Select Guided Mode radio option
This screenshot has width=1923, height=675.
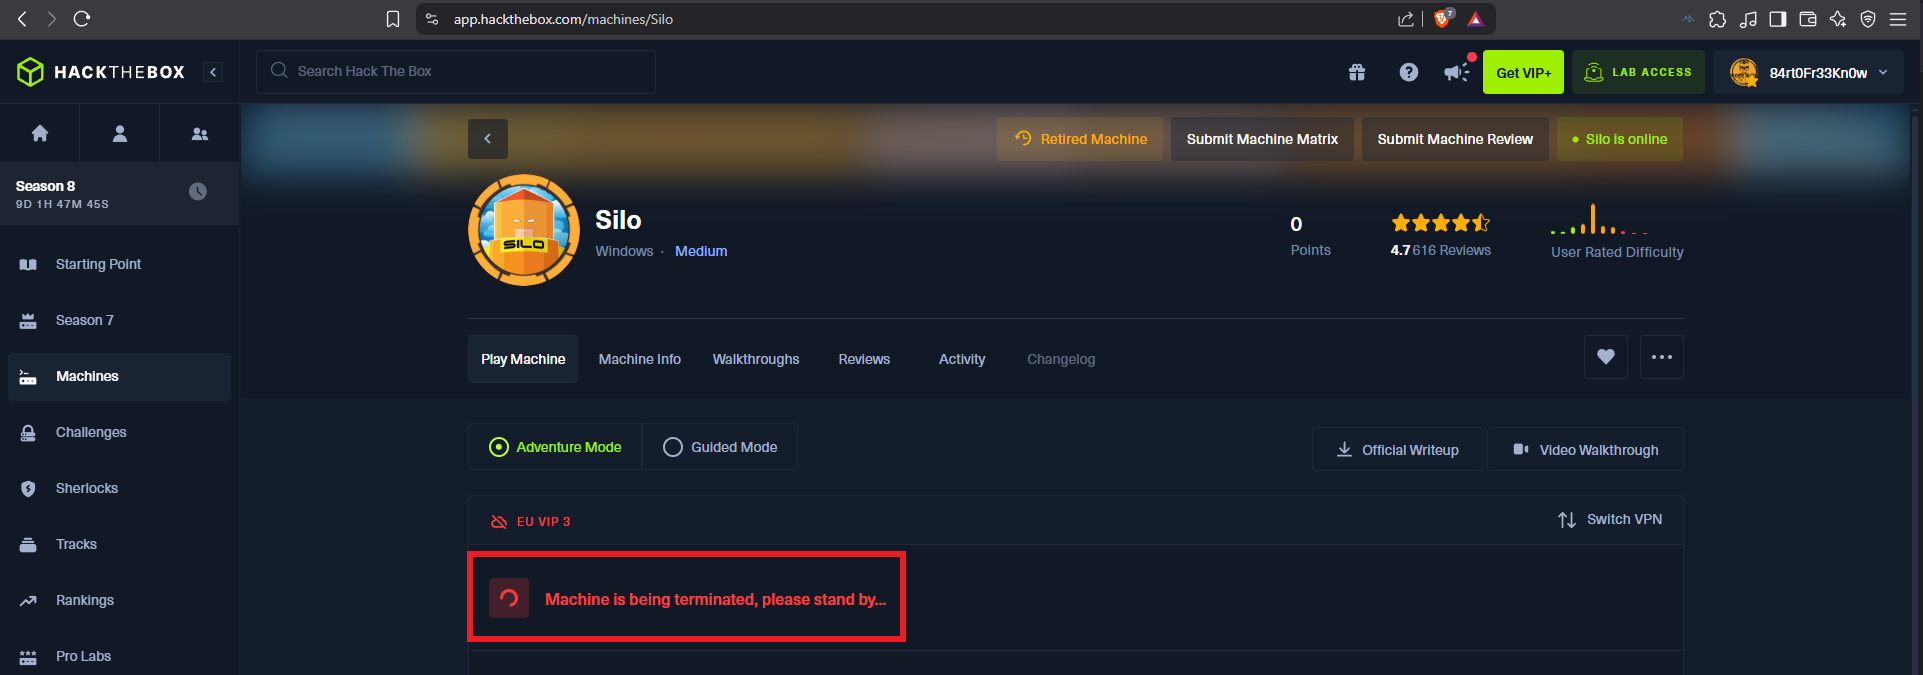(720, 447)
